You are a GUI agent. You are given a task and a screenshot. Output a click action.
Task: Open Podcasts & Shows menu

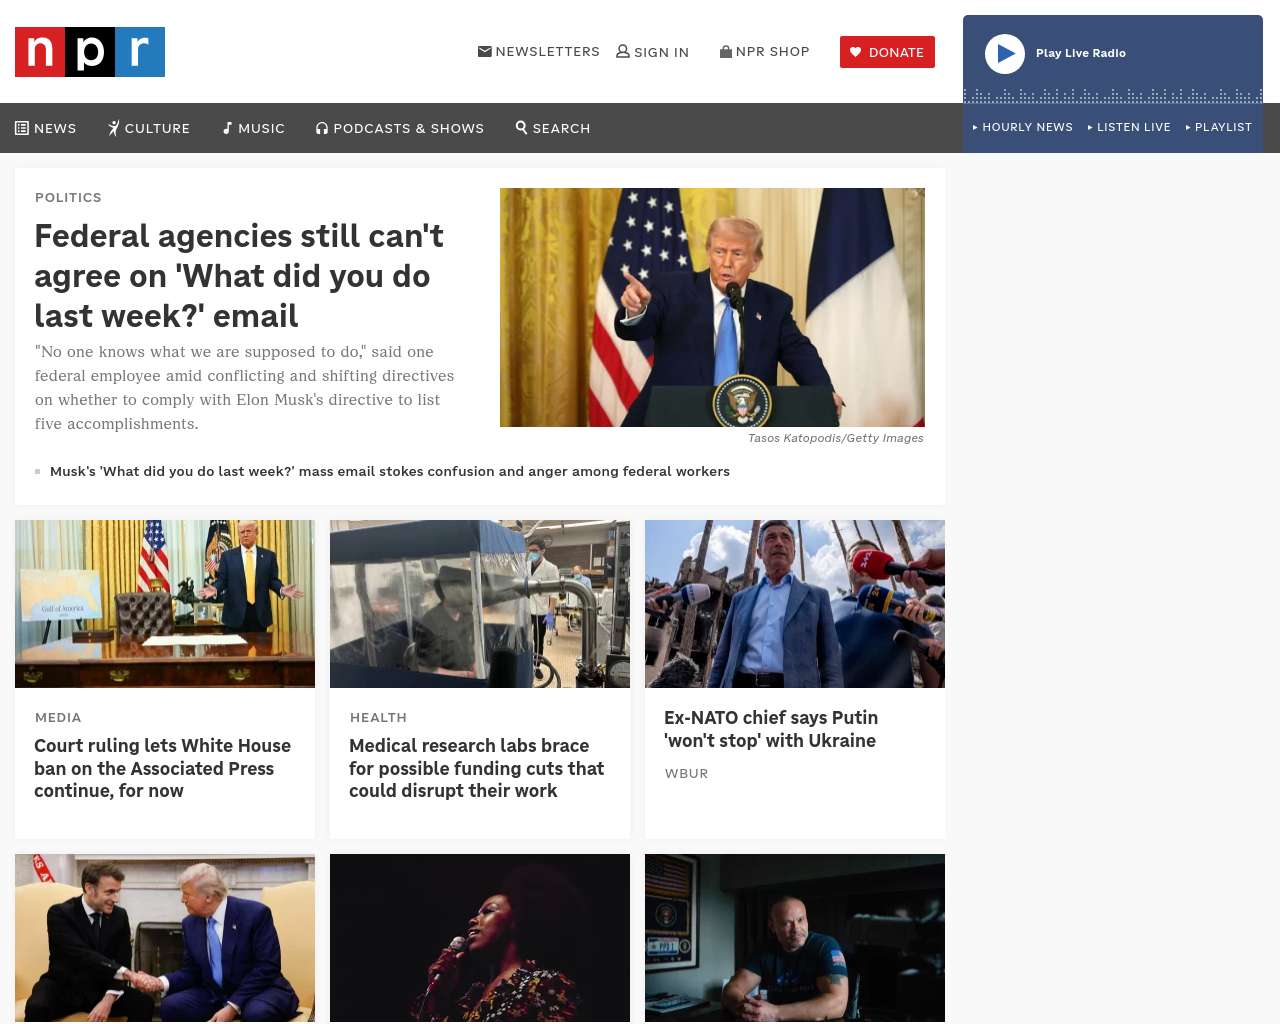[400, 128]
